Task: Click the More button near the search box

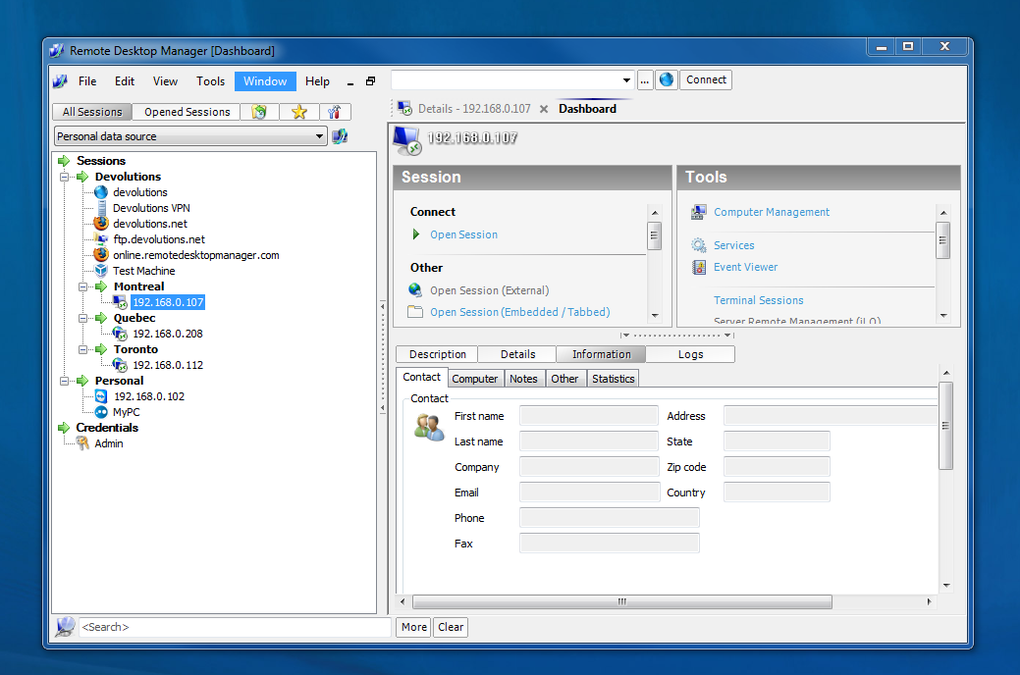Action: pyautogui.click(x=413, y=627)
